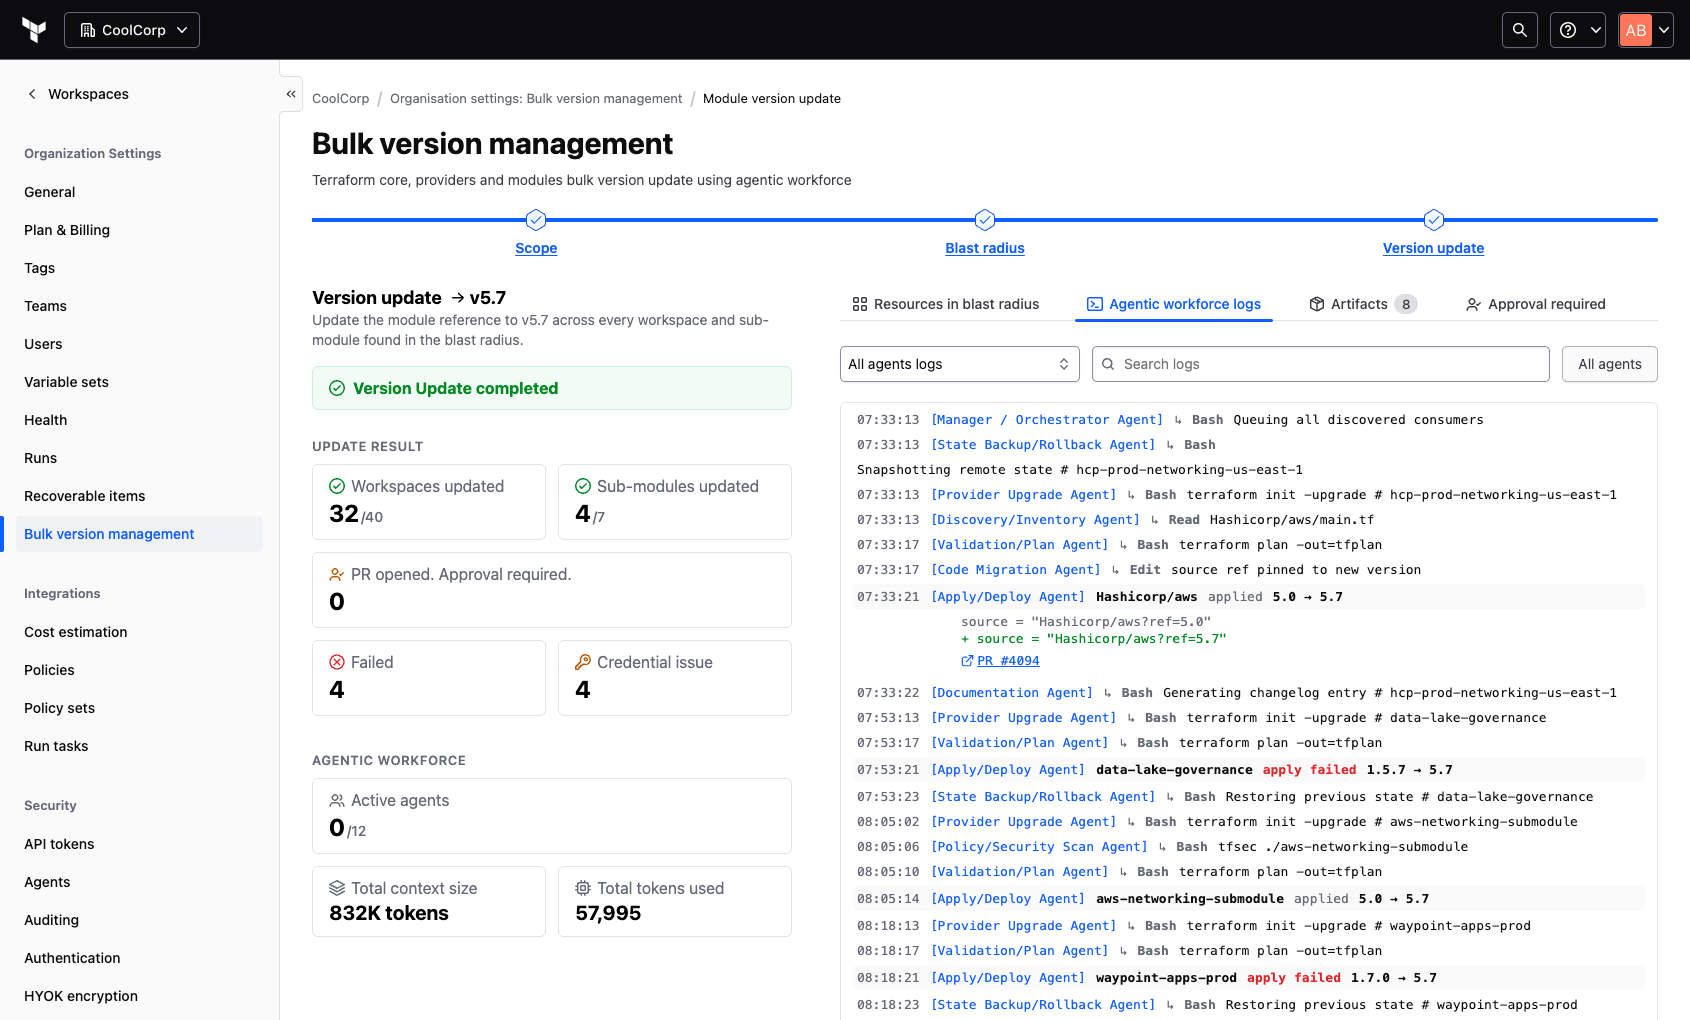Viewport: 1690px width, 1020px height.
Task: Click the All agents button
Action: (x=1609, y=364)
